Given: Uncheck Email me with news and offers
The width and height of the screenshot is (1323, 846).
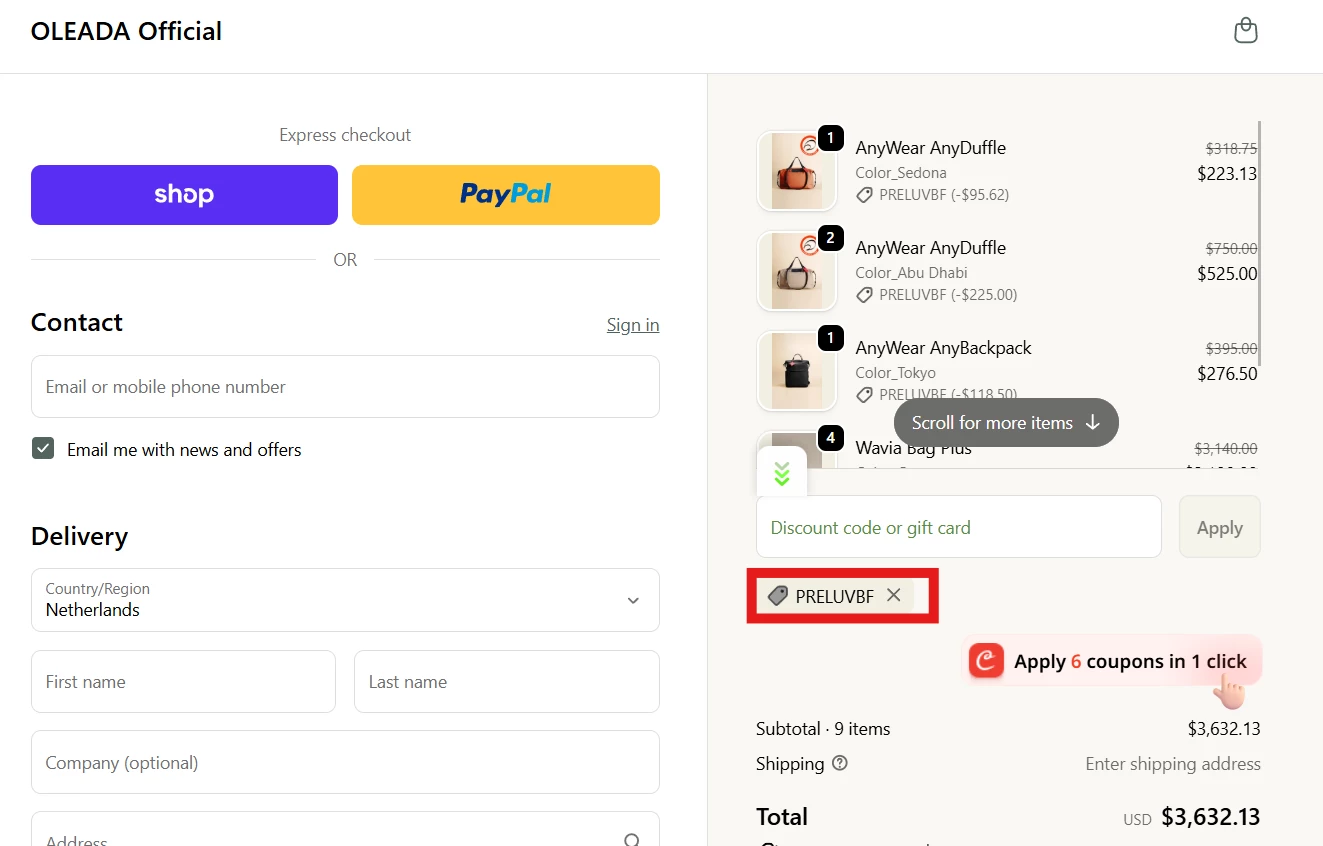Looking at the screenshot, I should (x=43, y=448).
